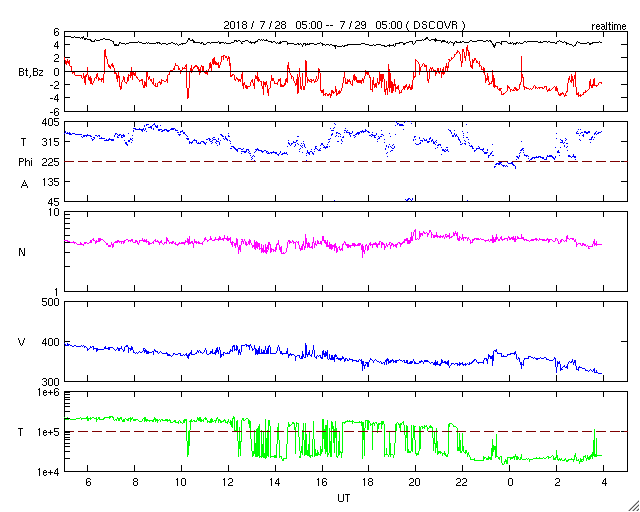Click the '405' tick label on Phi panel
The height and width of the screenshot is (512, 640).
click(51, 122)
